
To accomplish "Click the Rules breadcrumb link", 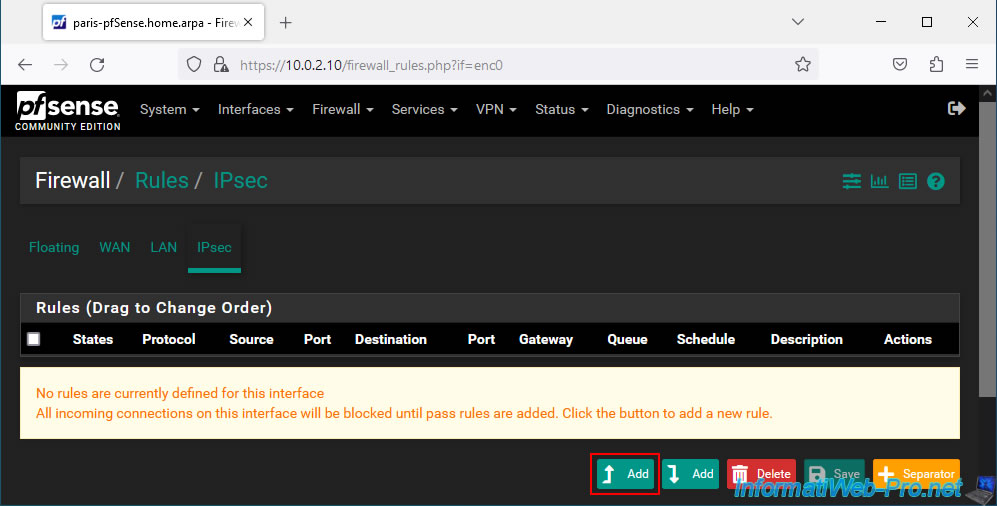I will [162, 181].
